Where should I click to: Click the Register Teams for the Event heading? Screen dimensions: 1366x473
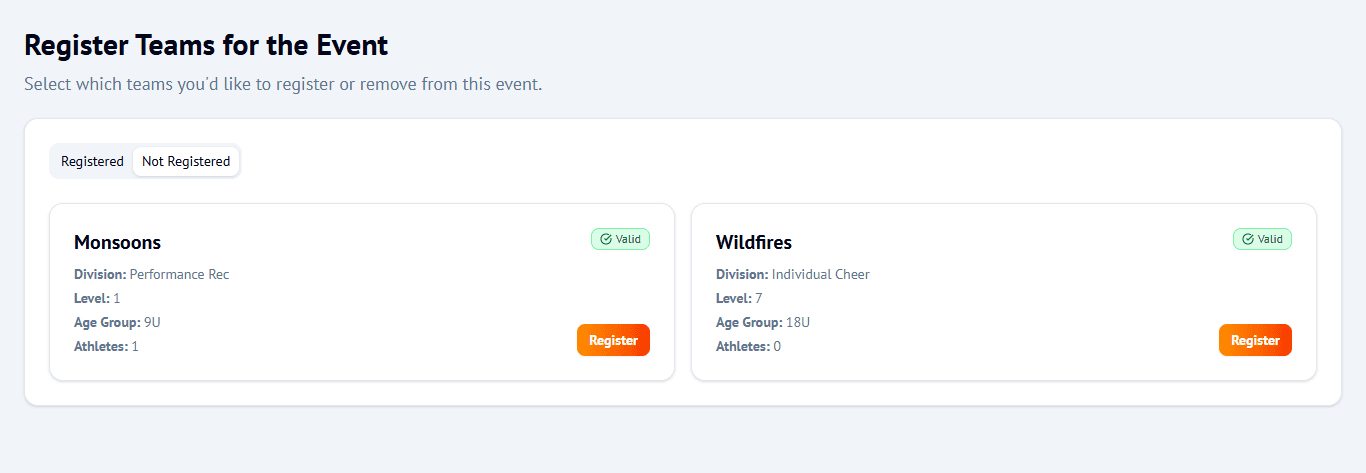[206, 45]
